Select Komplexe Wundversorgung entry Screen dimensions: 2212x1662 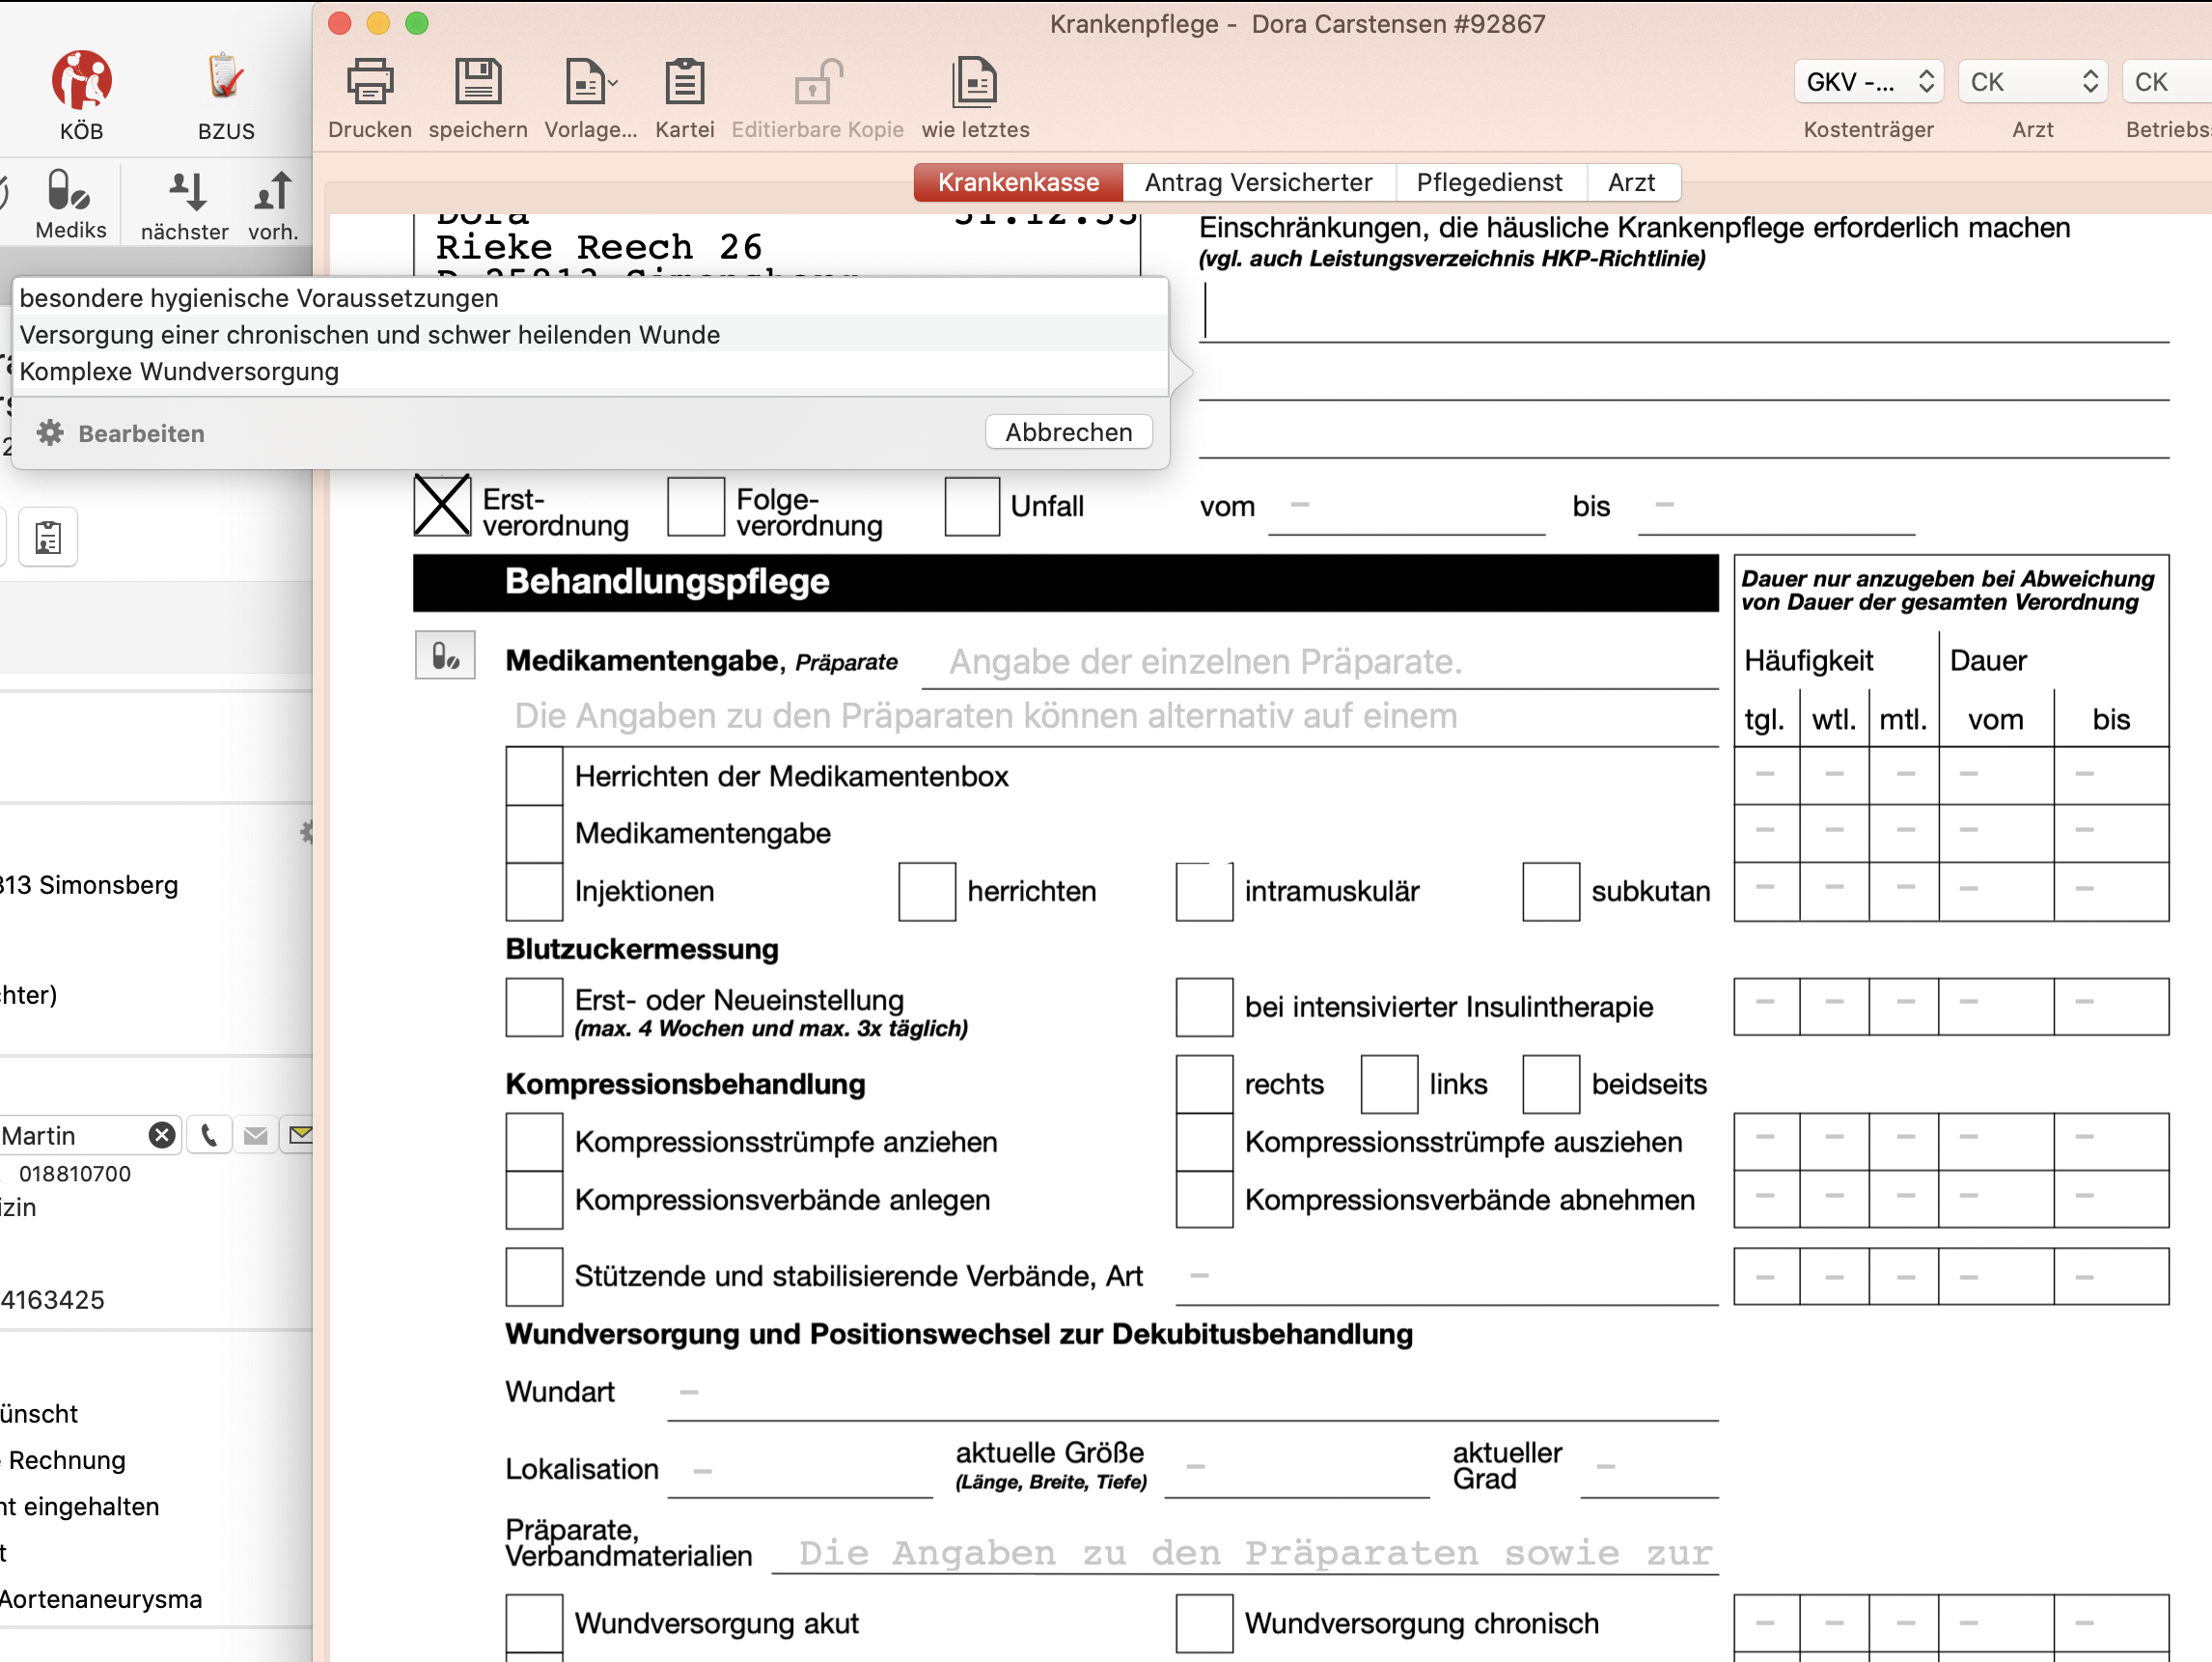pyautogui.click(x=590, y=371)
